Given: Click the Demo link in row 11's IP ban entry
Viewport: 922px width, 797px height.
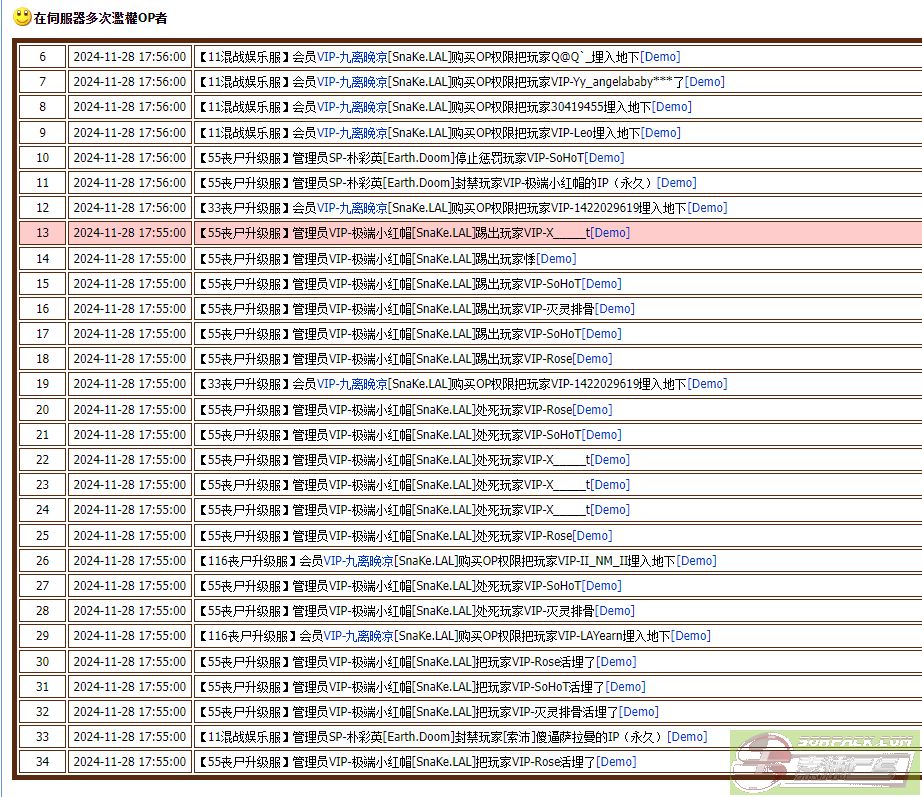Looking at the screenshot, I should pos(676,183).
